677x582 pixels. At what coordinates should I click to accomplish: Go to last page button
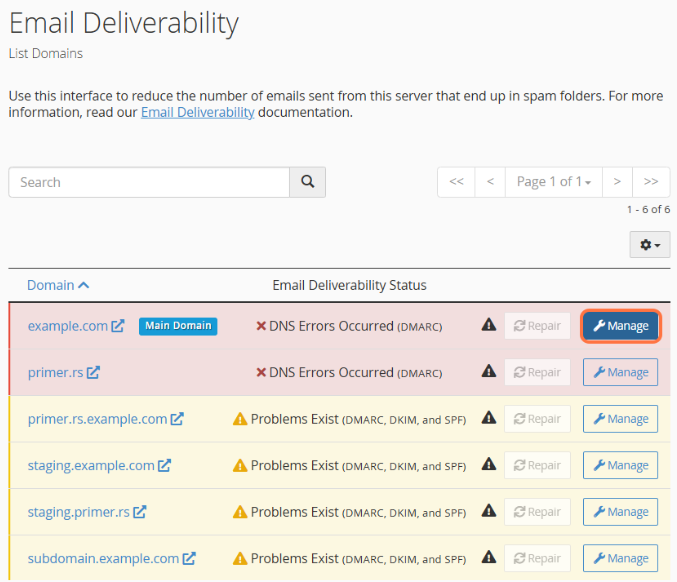click(651, 182)
